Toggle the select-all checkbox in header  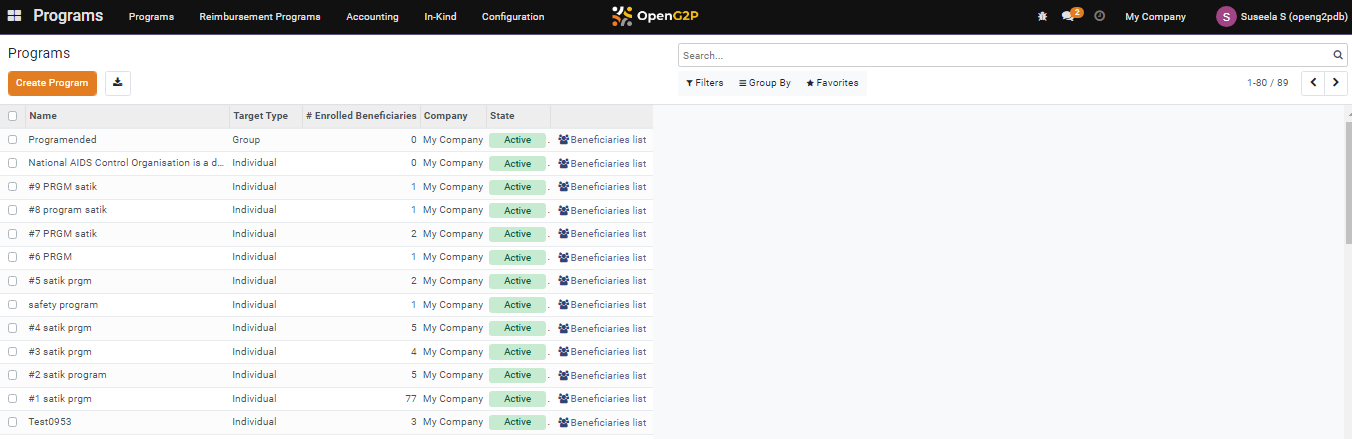click(x=13, y=116)
